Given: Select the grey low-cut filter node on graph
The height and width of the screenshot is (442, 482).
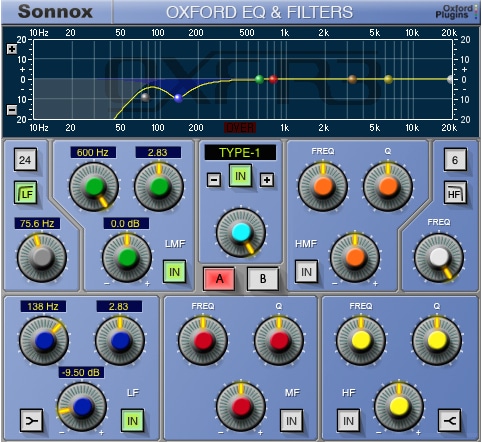Looking at the screenshot, I should tap(145, 97).
